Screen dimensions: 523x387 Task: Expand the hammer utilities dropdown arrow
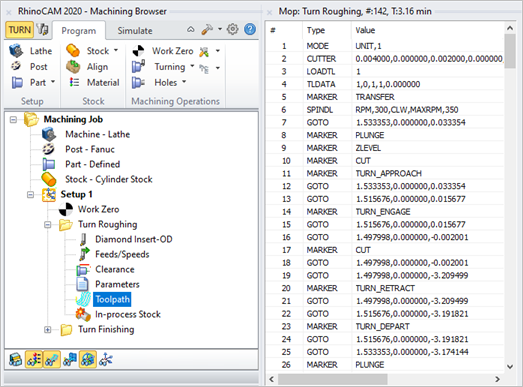pos(220,29)
